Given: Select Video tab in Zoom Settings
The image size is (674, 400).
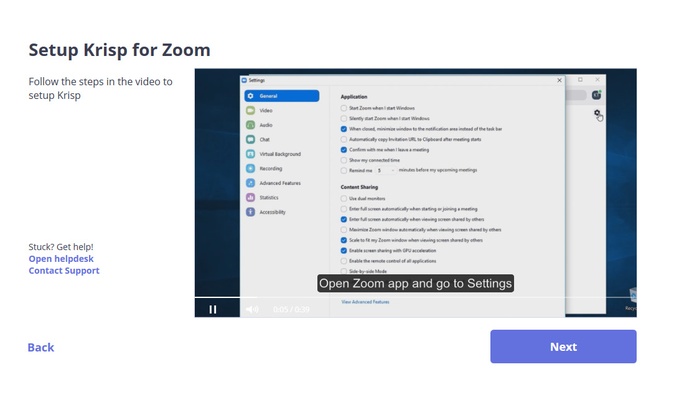Looking at the screenshot, I should 282,110.
